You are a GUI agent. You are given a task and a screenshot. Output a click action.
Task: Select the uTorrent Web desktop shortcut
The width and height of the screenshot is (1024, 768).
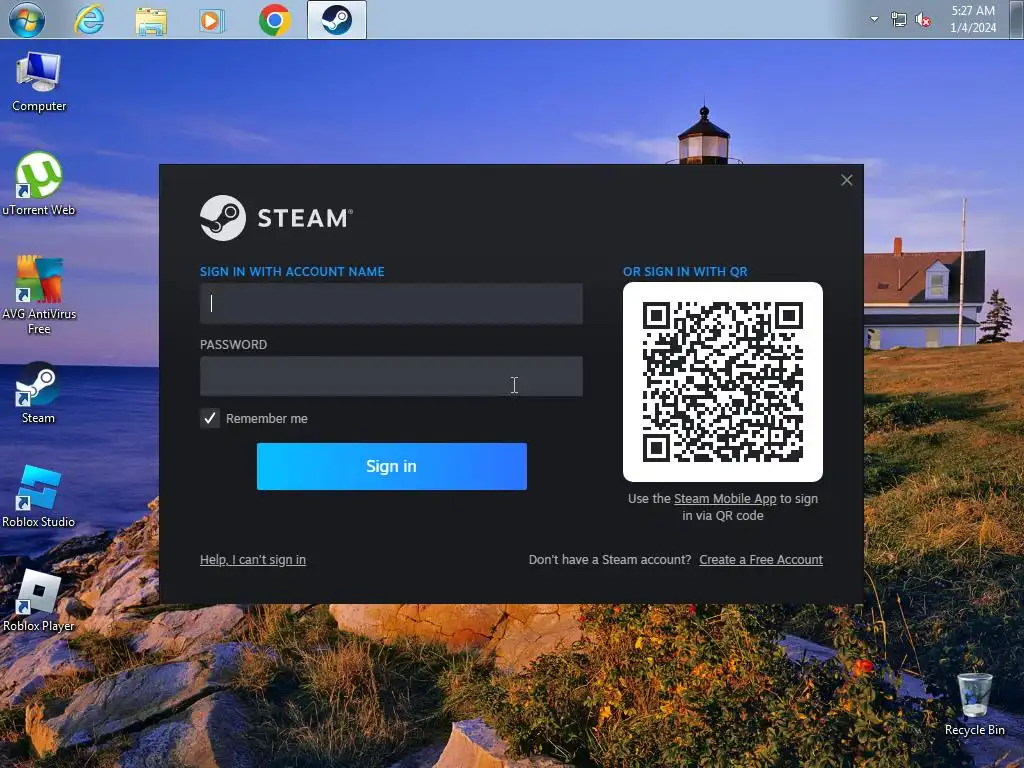(39, 184)
